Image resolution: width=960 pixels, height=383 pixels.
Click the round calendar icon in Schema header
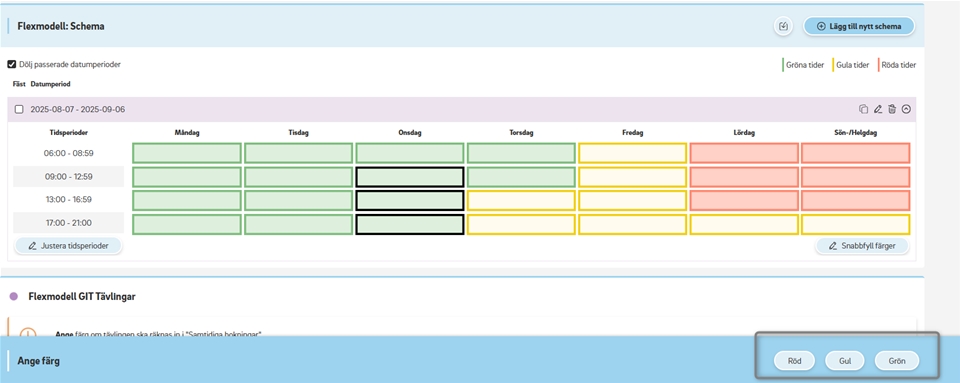(783, 26)
